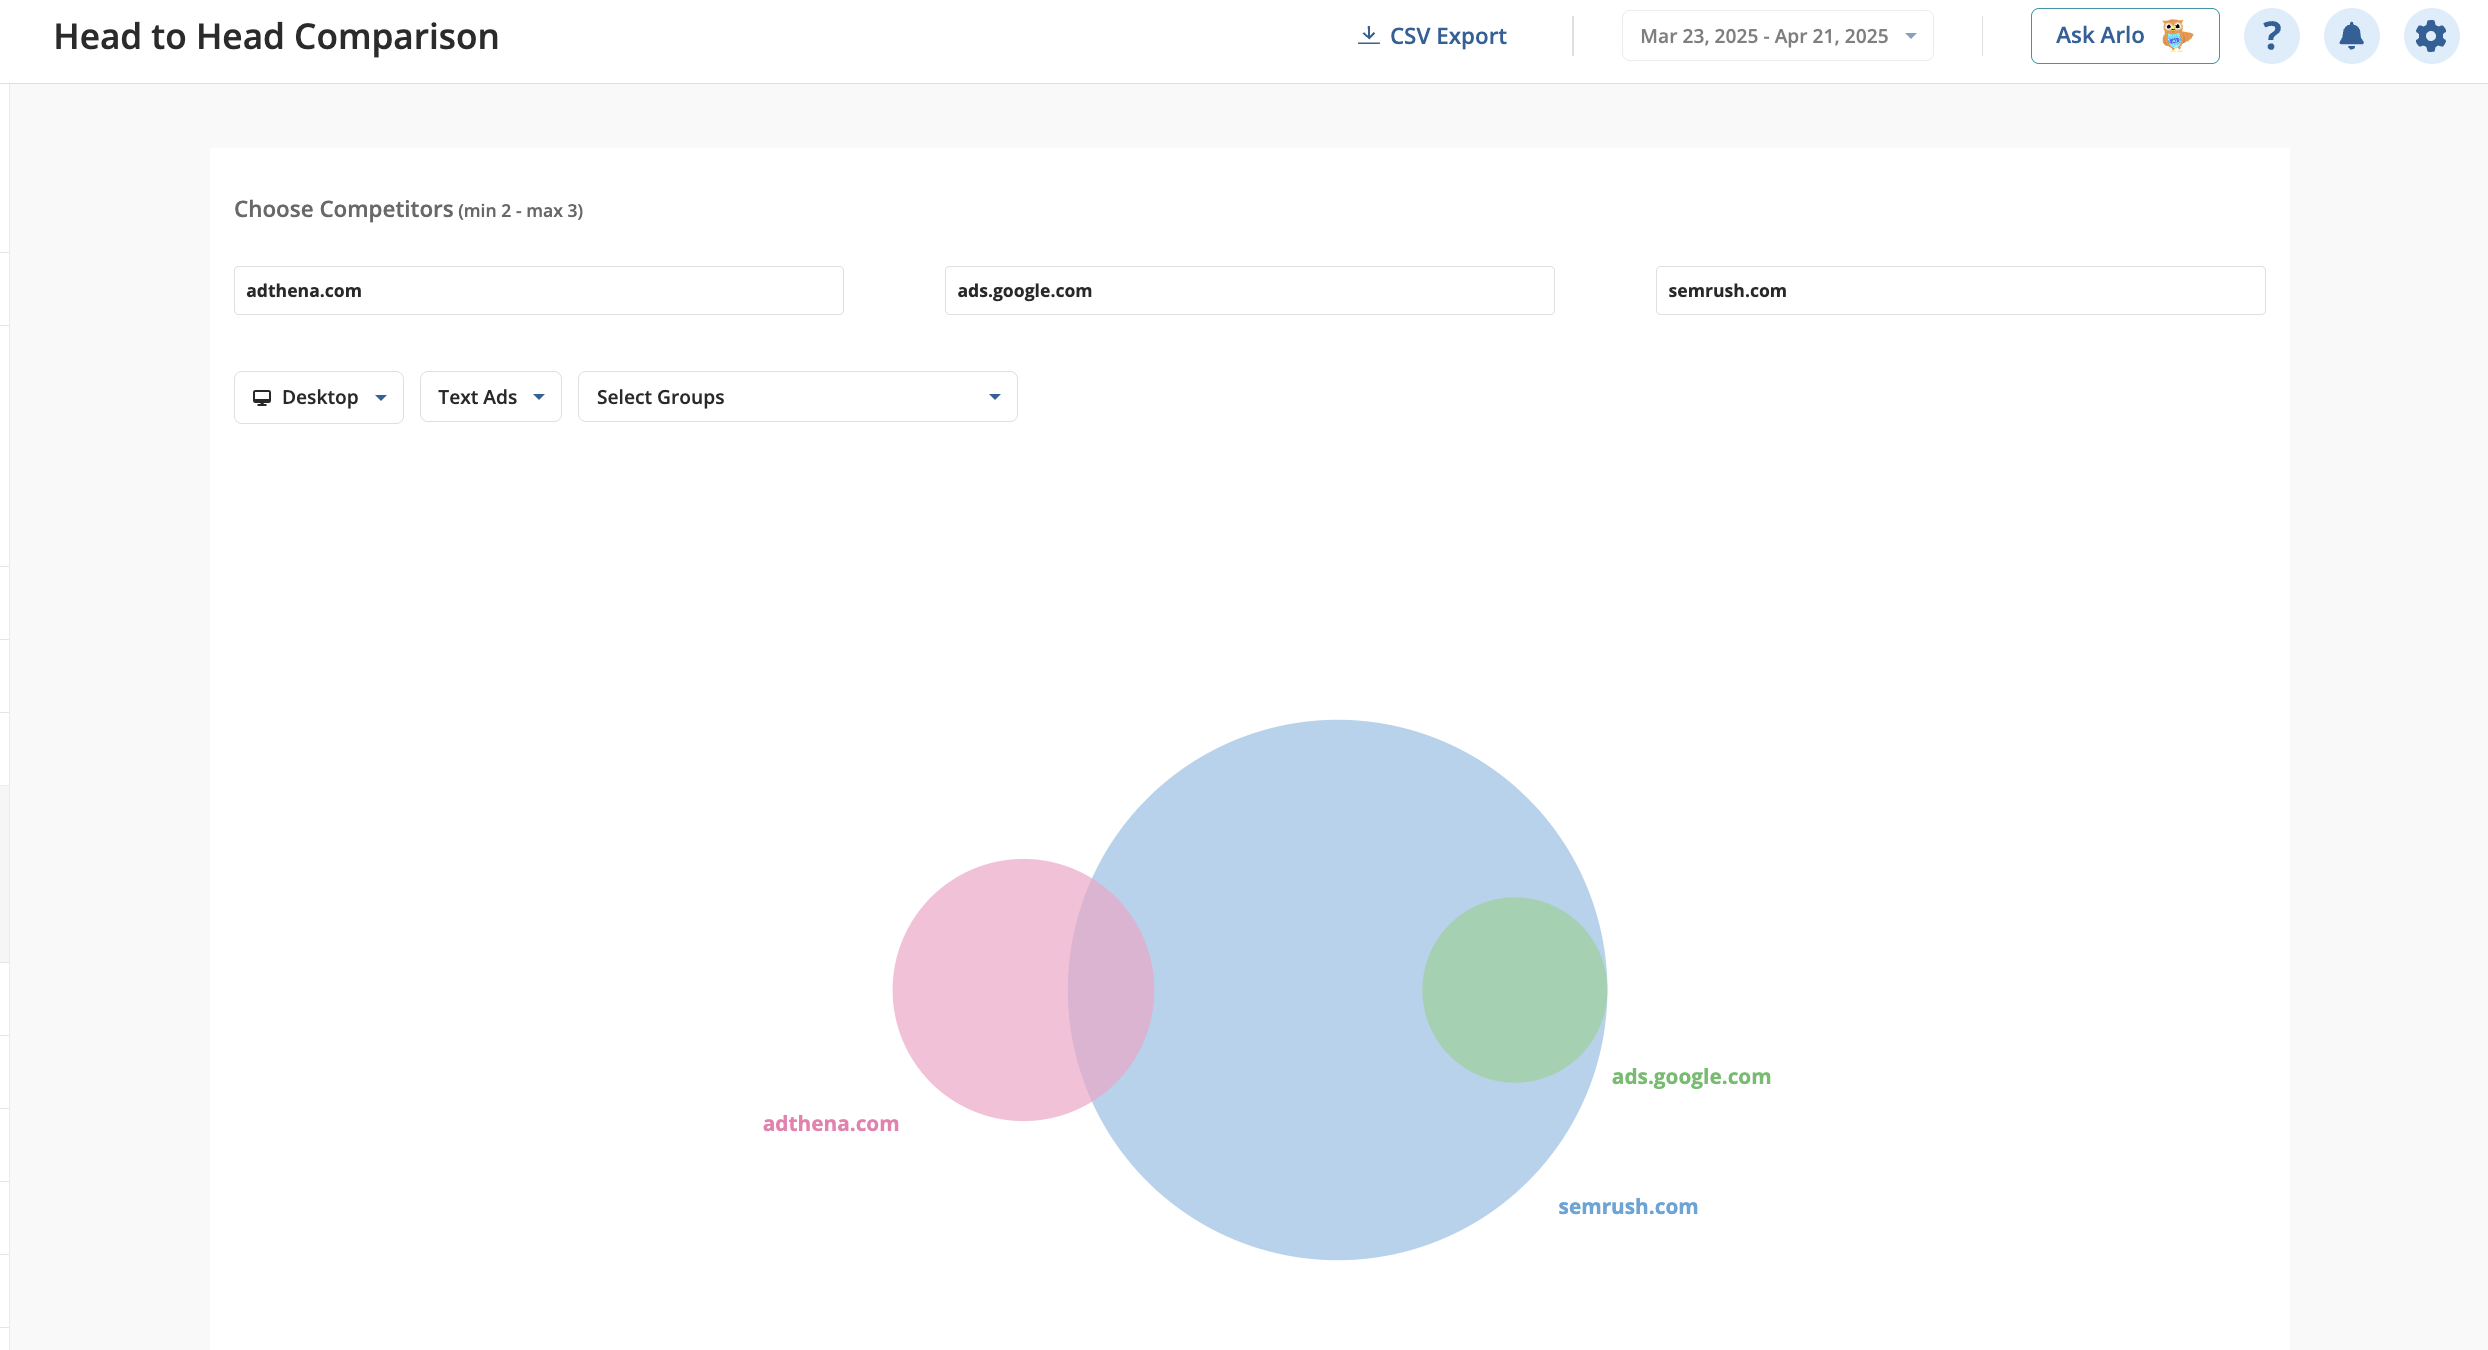Viewport: 2488px width, 1350px height.
Task: Open the date range picker
Action: pyautogui.click(x=1777, y=36)
